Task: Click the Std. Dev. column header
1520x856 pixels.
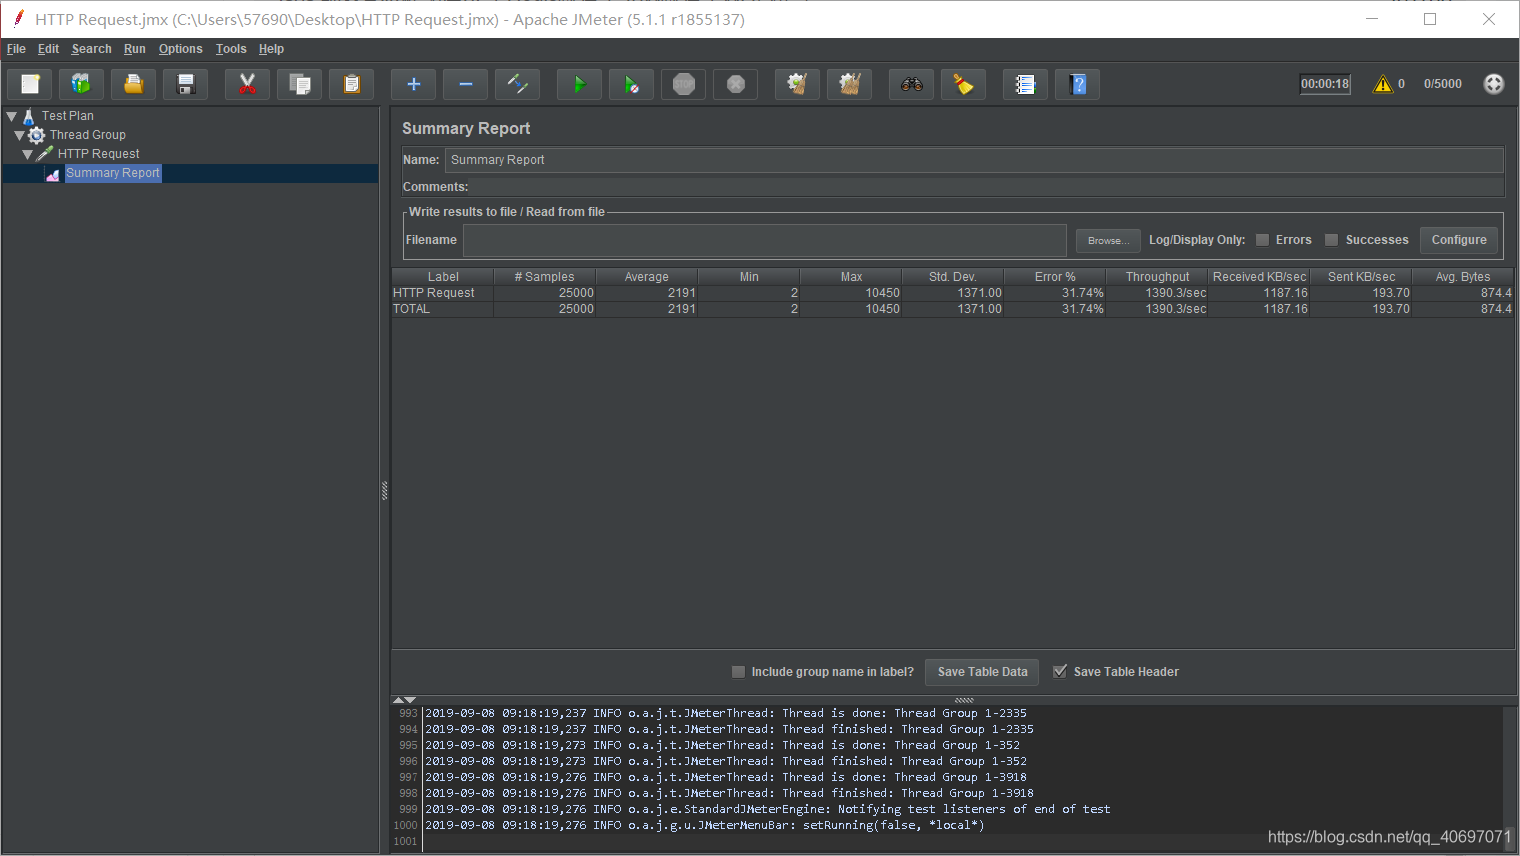Action: point(953,277)
